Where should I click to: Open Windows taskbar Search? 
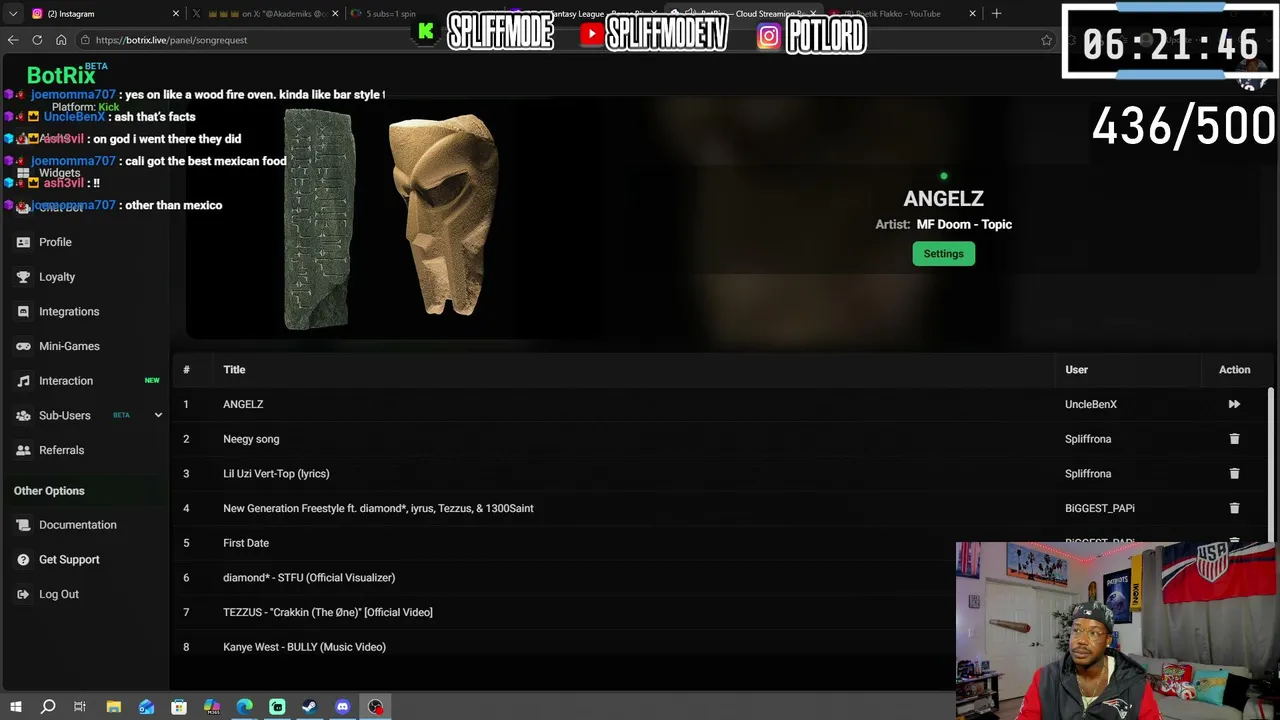pos(48,707)
